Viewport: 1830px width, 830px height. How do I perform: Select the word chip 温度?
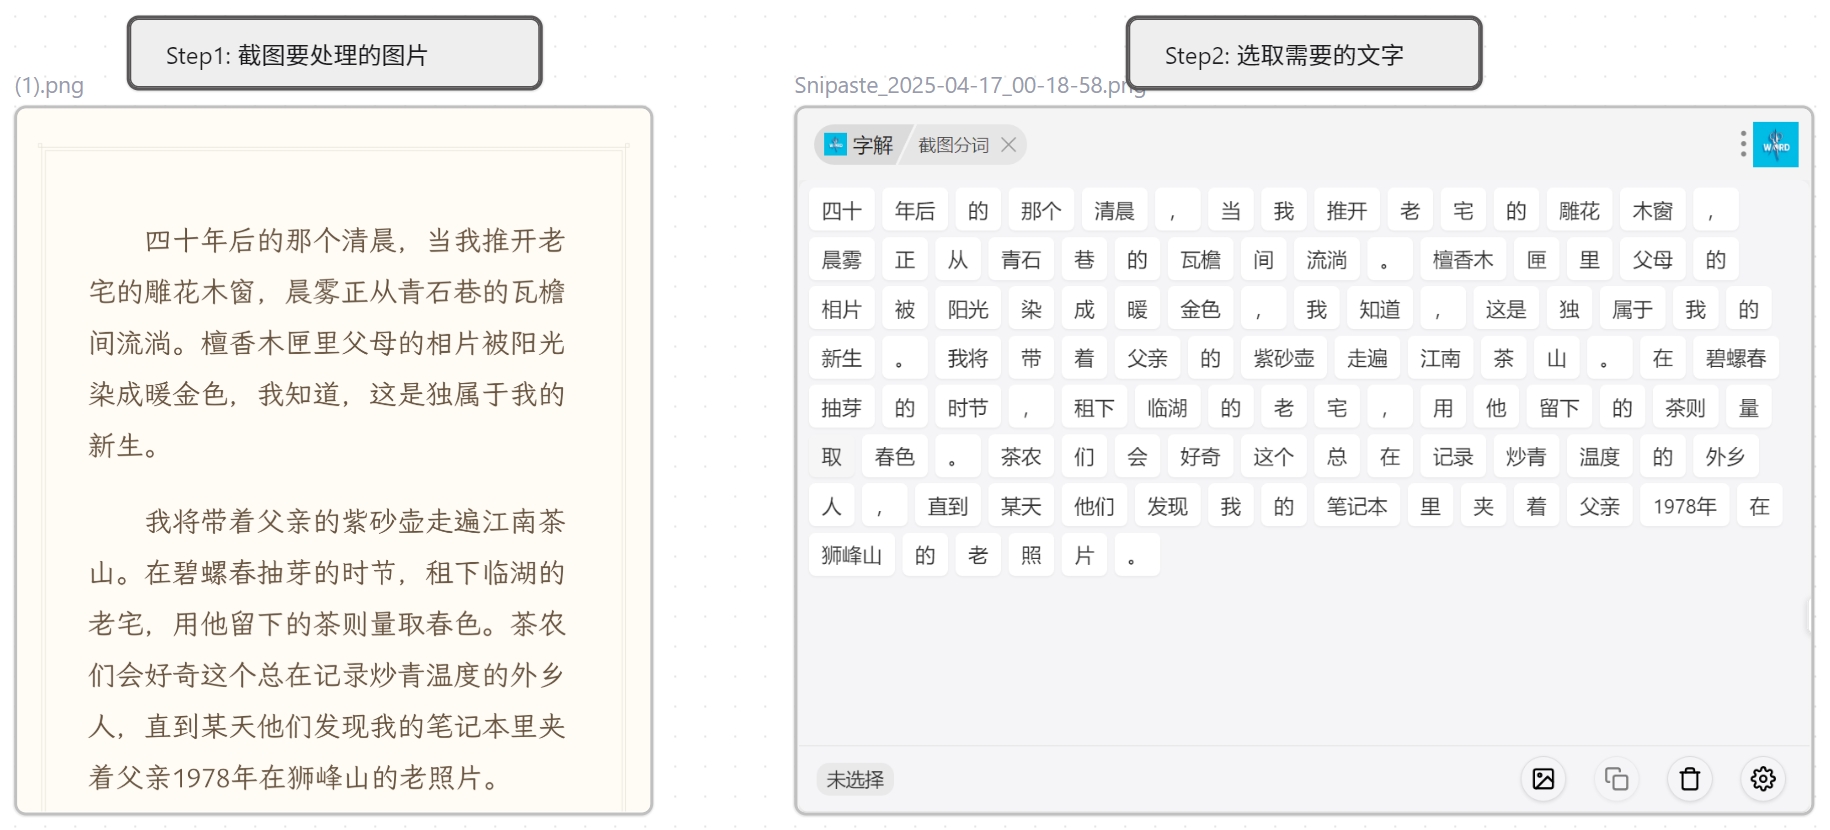pos(1600,457)
